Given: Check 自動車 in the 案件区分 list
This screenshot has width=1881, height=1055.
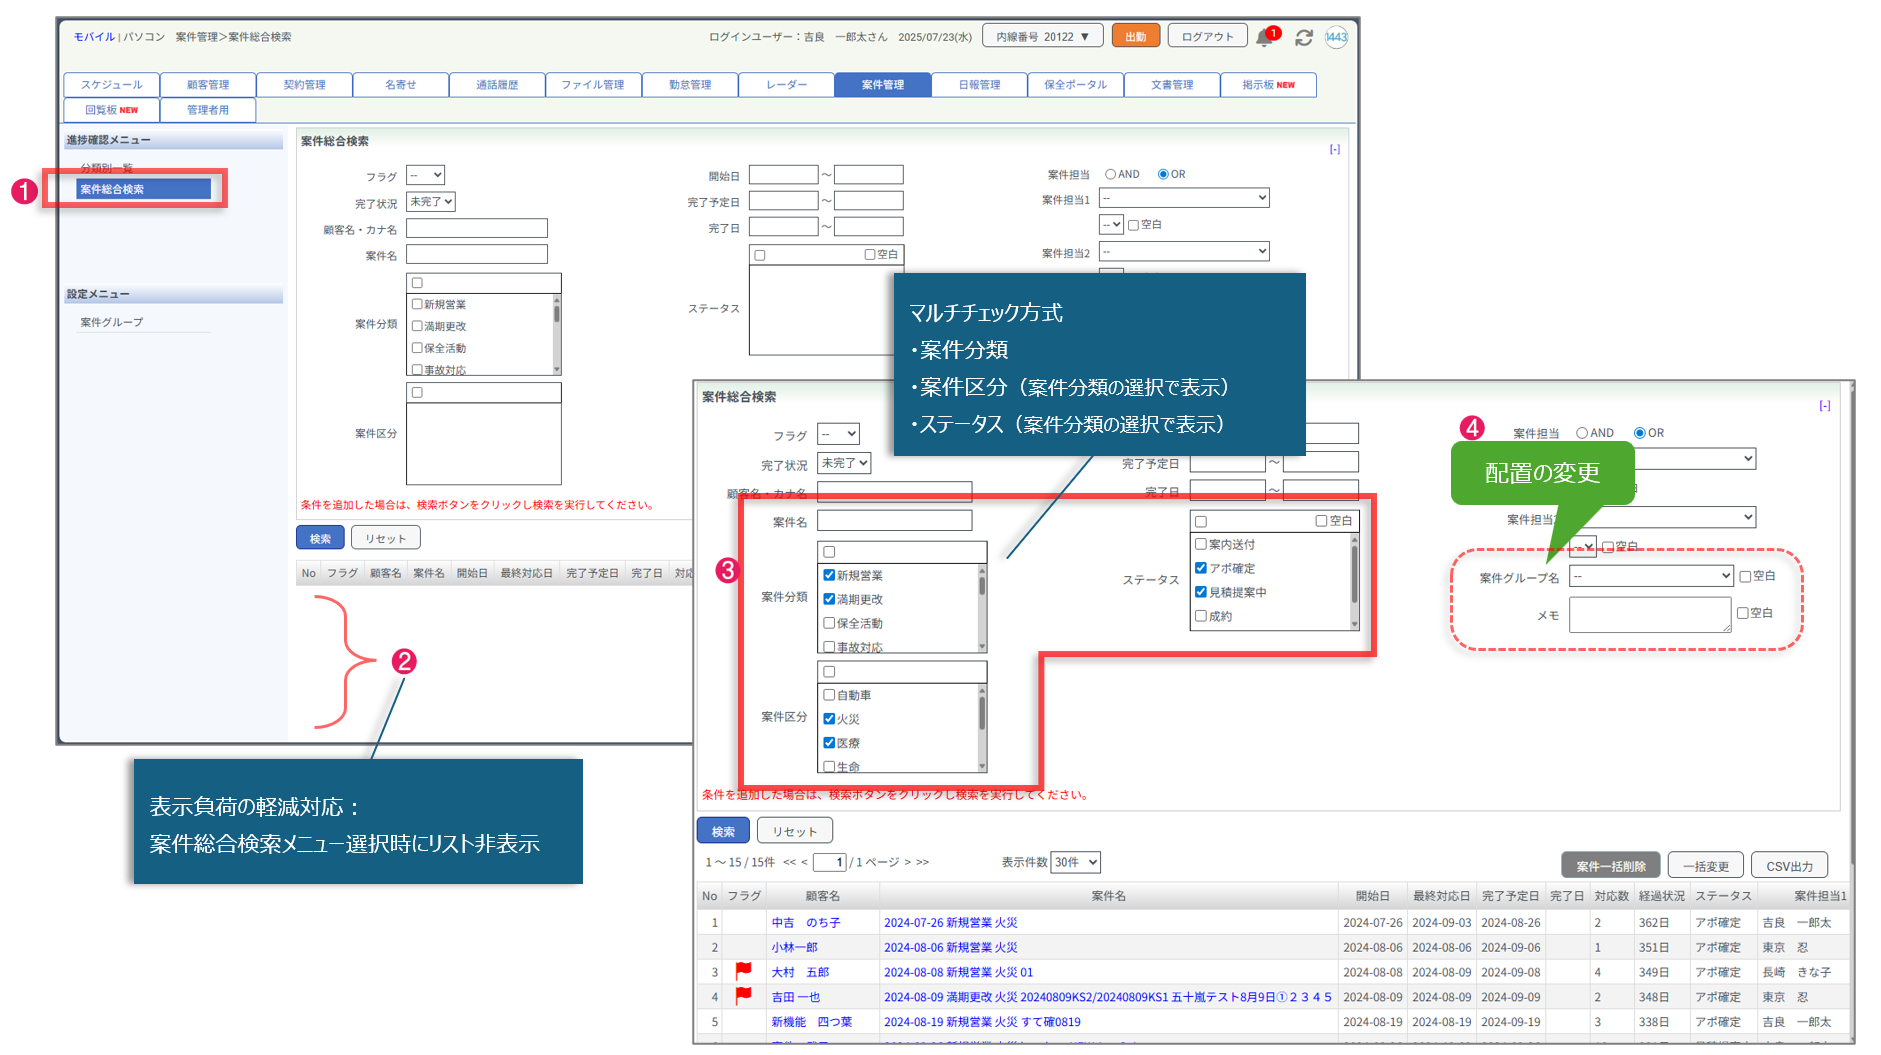Looking at the screenshot, I should click(x=829, y=695).
